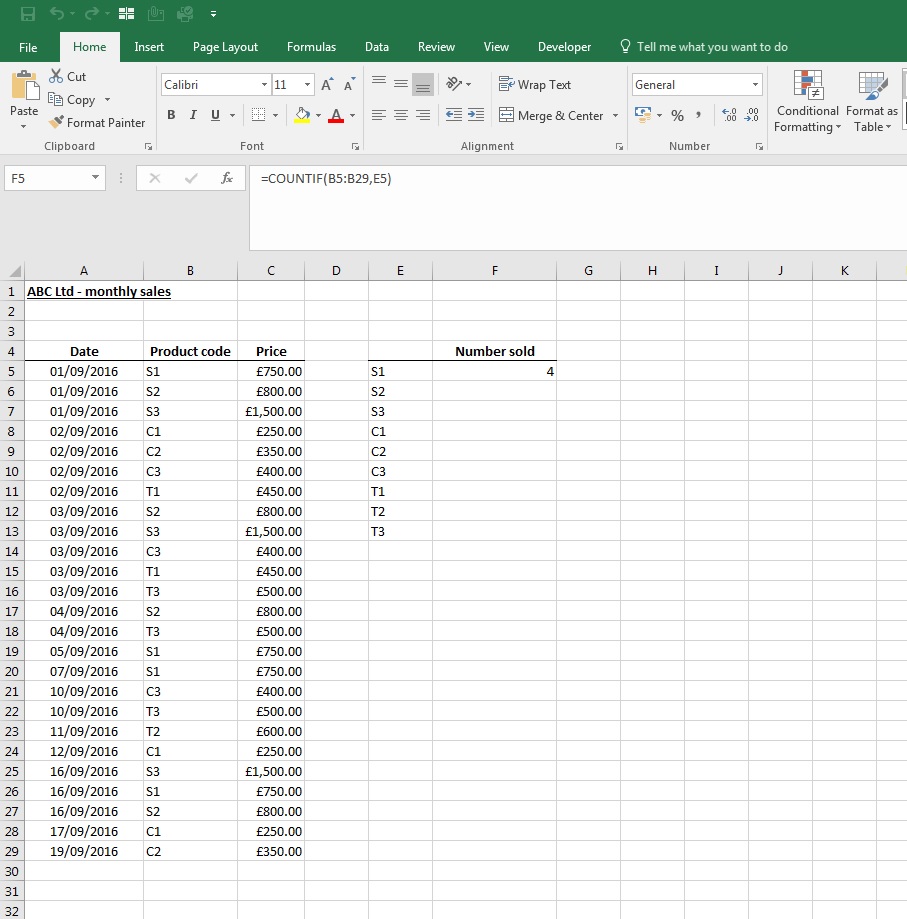907x919 pixels.
Task: Click the Paste clipboard icon
Action: pos(25,85)
